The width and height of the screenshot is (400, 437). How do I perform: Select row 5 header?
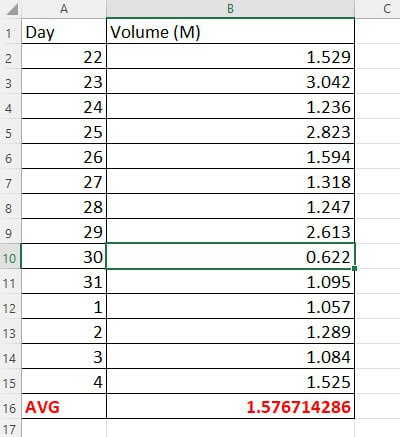(x=11, y=131)
